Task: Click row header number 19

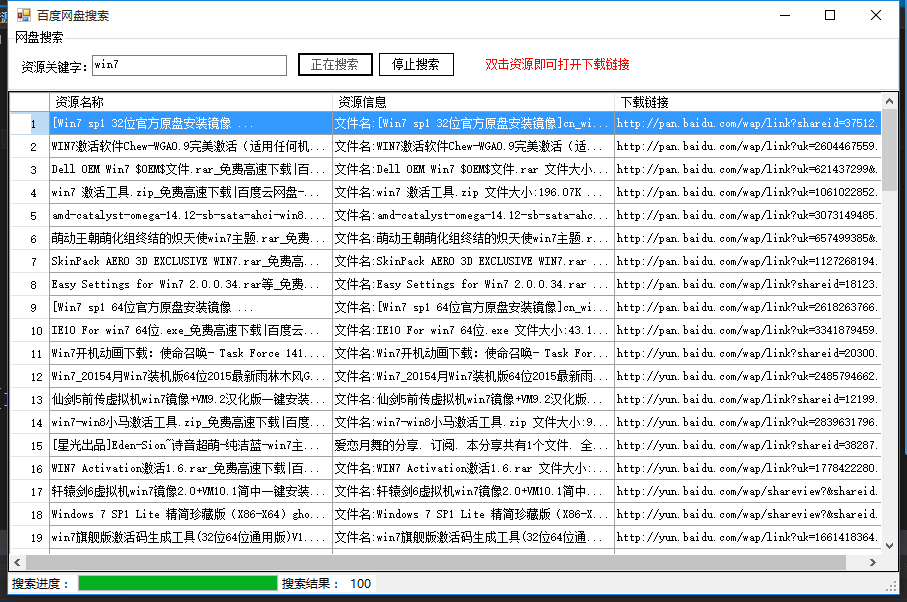Action: (x=30, y=537)
